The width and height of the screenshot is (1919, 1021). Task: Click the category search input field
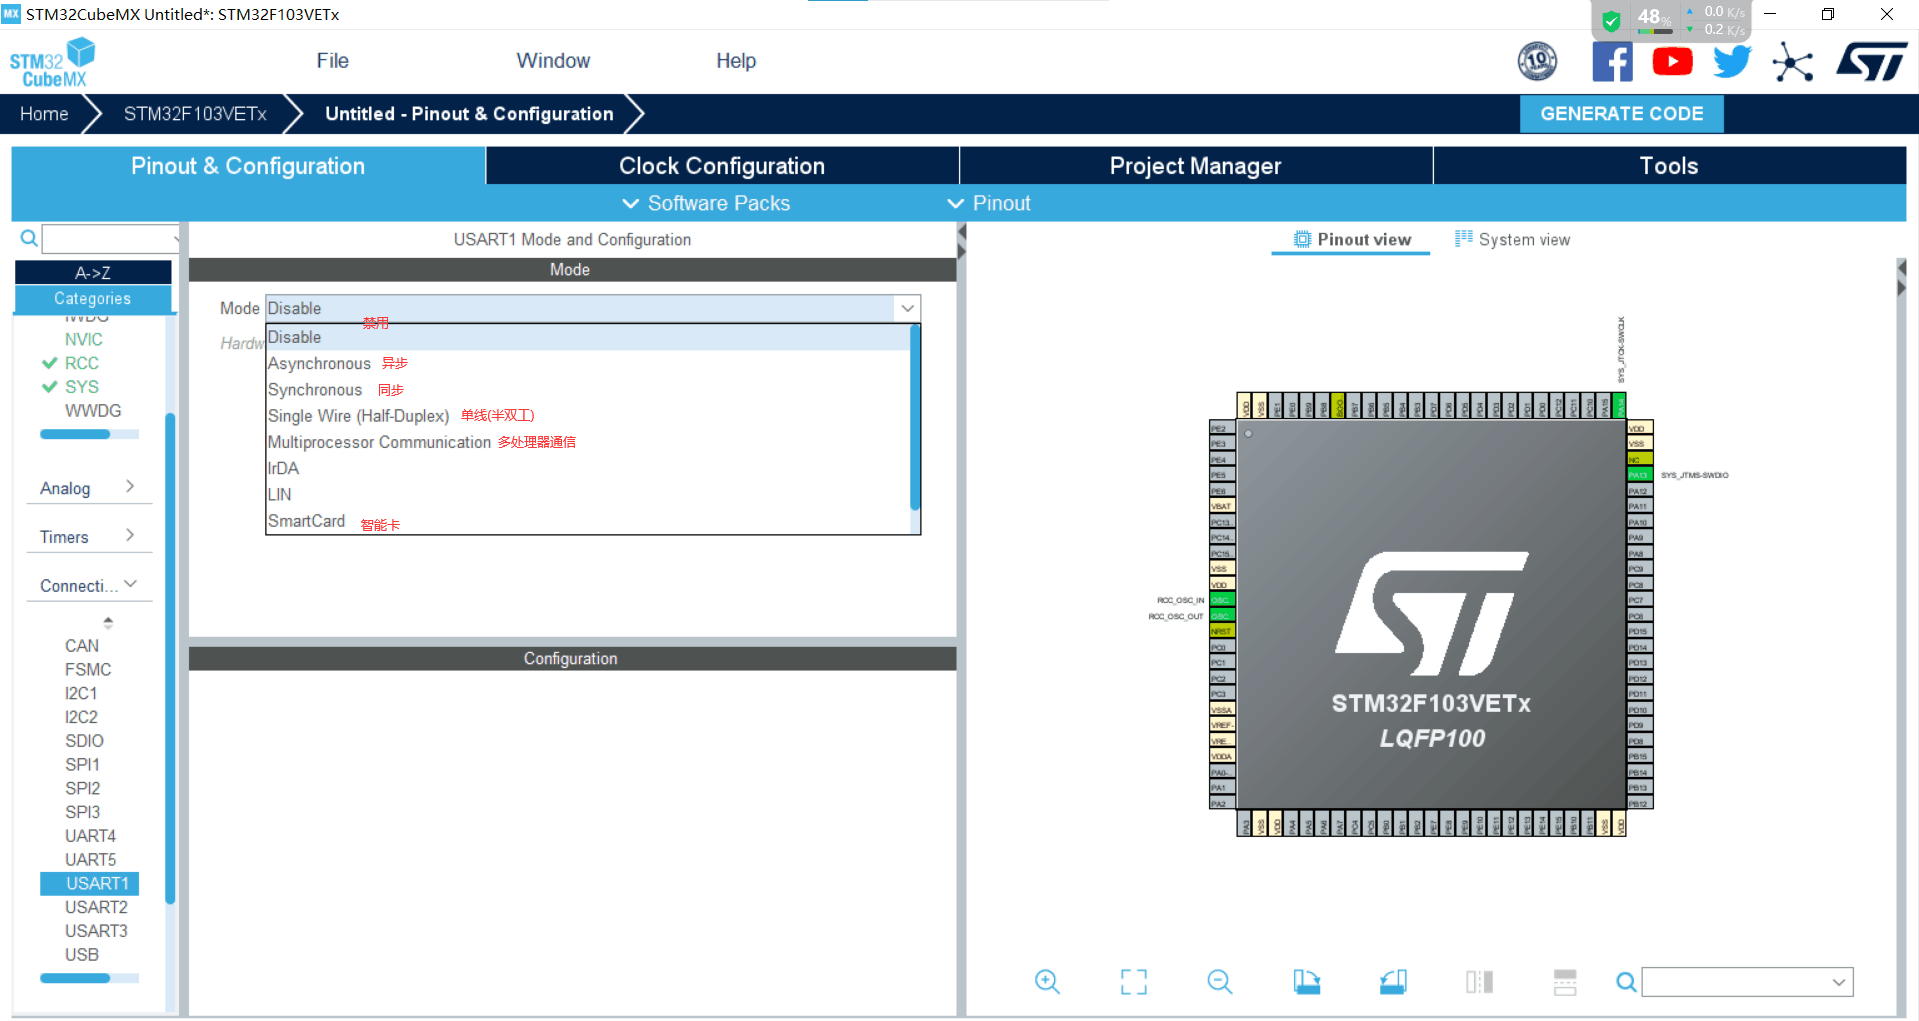tap(110, 238)
